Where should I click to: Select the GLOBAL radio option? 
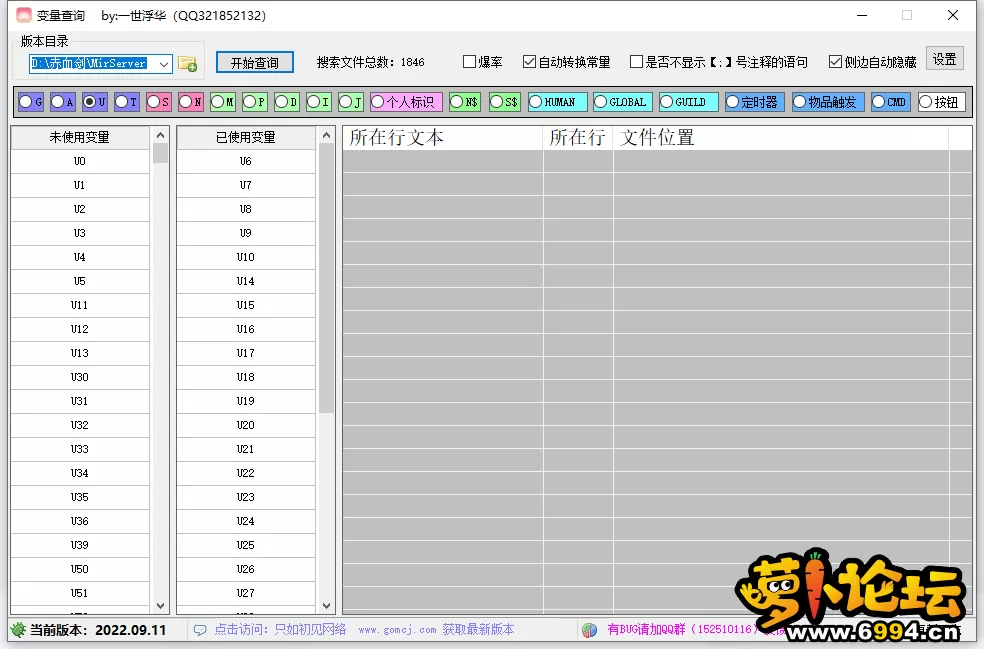pos(623,102)
